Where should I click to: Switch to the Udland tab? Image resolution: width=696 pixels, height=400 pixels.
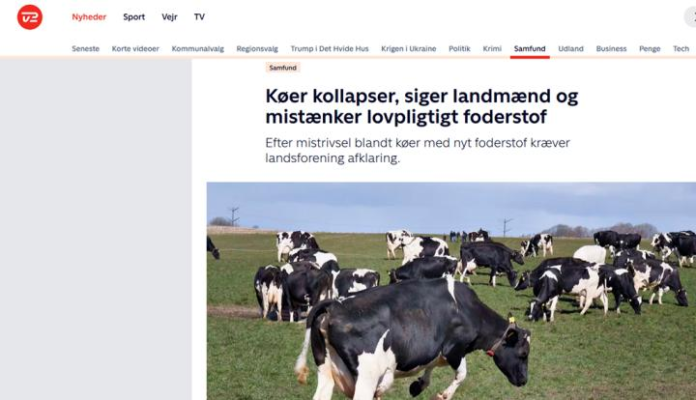pos(571,49)
